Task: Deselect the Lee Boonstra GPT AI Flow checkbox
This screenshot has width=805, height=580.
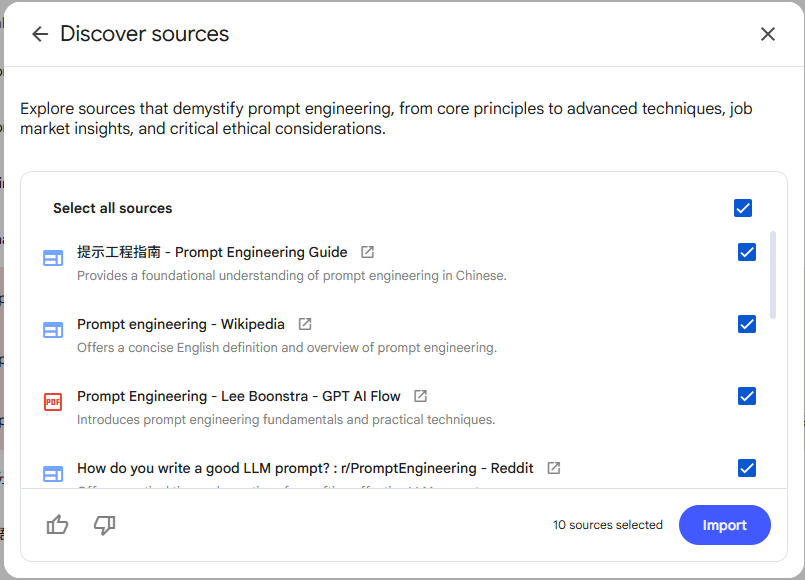Action: tap(747, 396)
